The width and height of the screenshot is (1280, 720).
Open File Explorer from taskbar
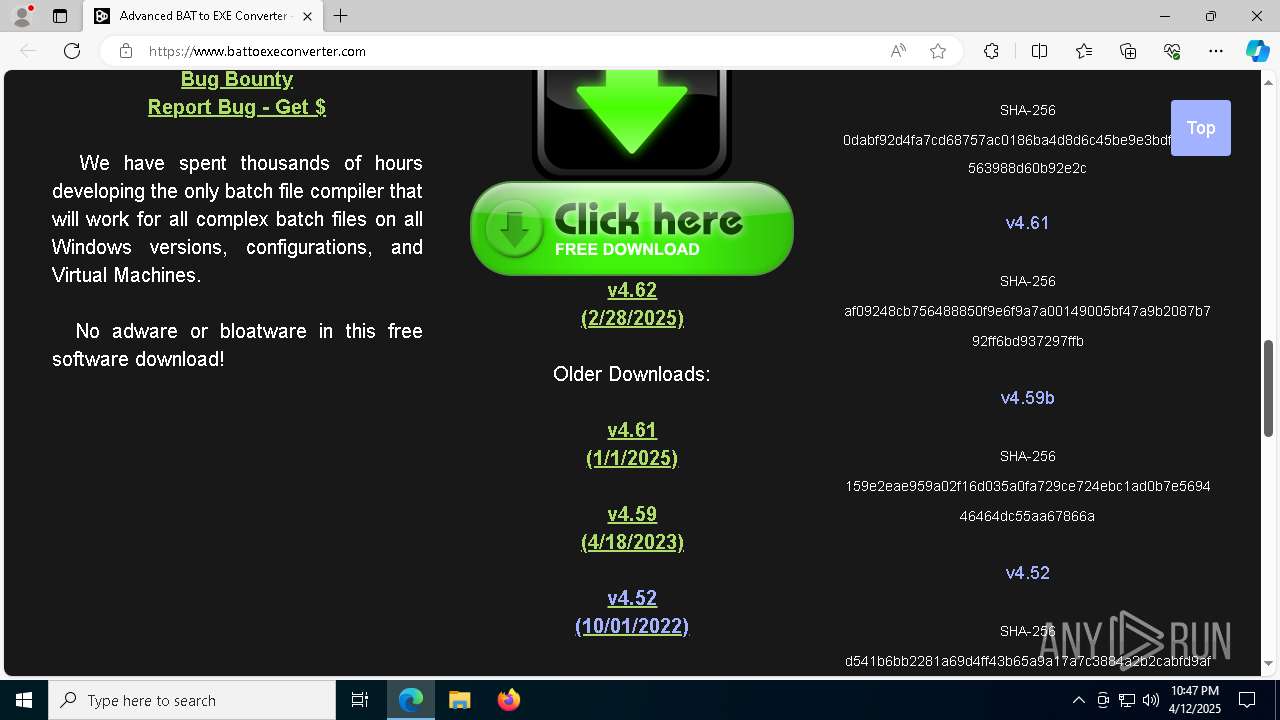(459, 700)
